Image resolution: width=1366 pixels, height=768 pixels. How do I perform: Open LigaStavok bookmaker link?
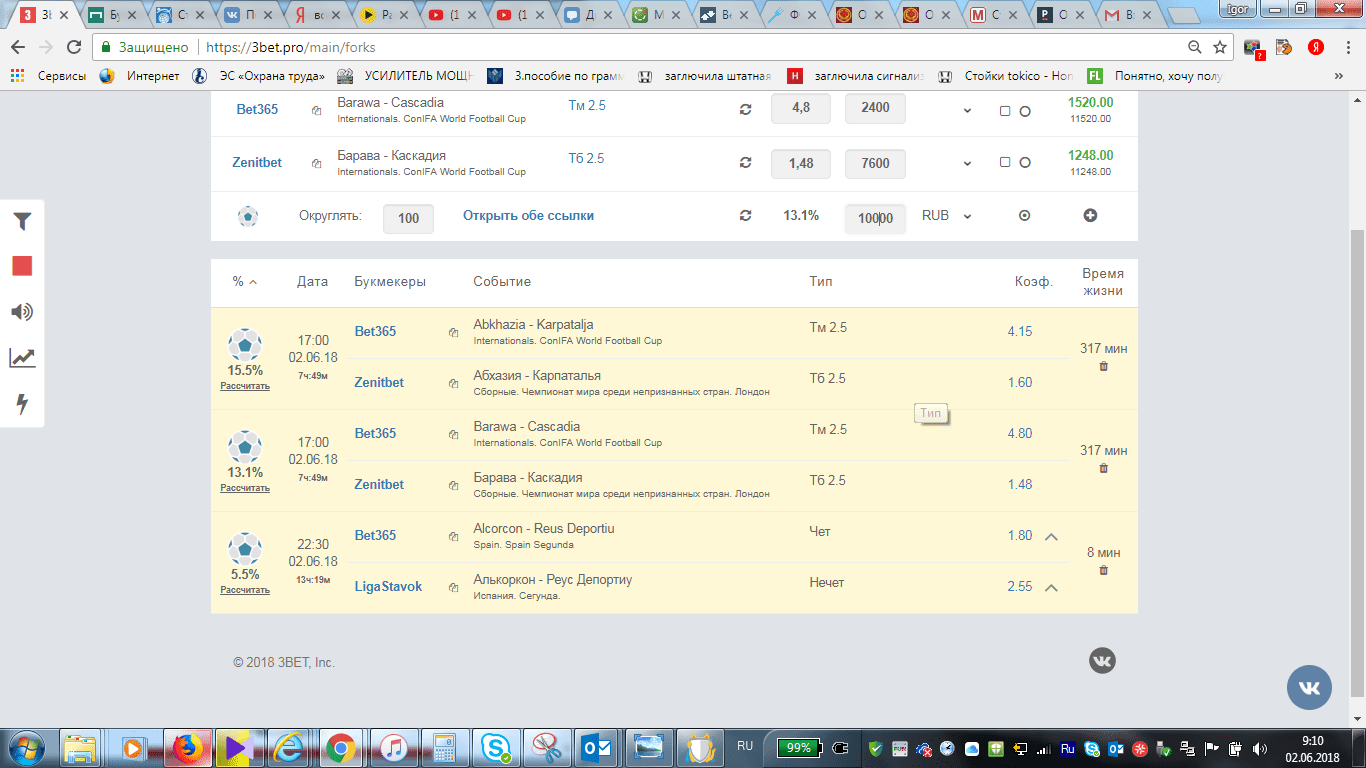(388, 587)
